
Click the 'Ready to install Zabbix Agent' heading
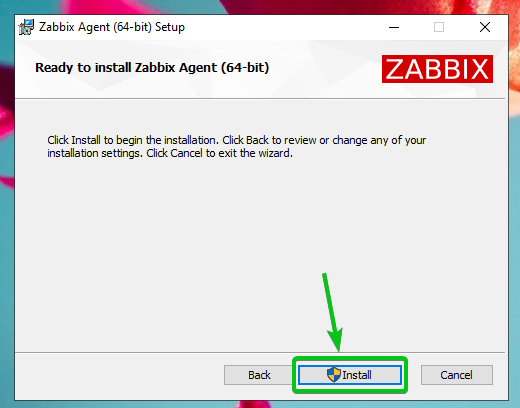pos(152,68)
